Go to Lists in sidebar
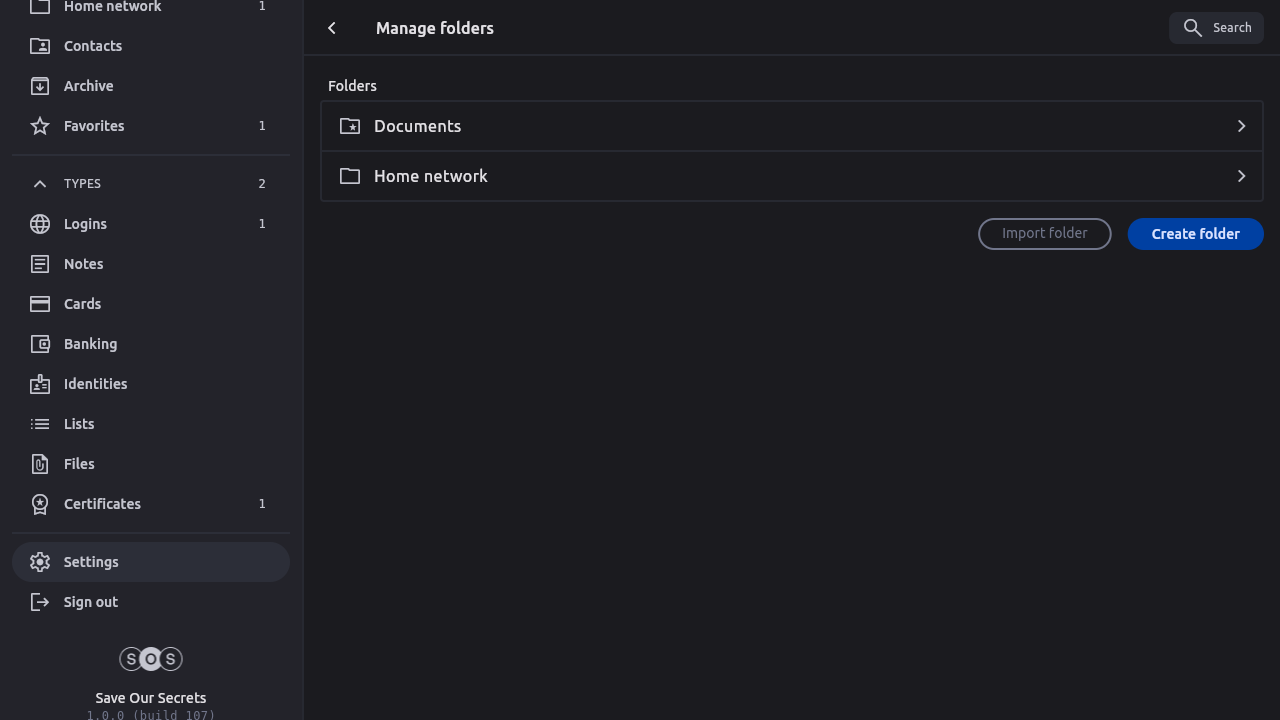 pyautogui.click(x=79, y=424)
